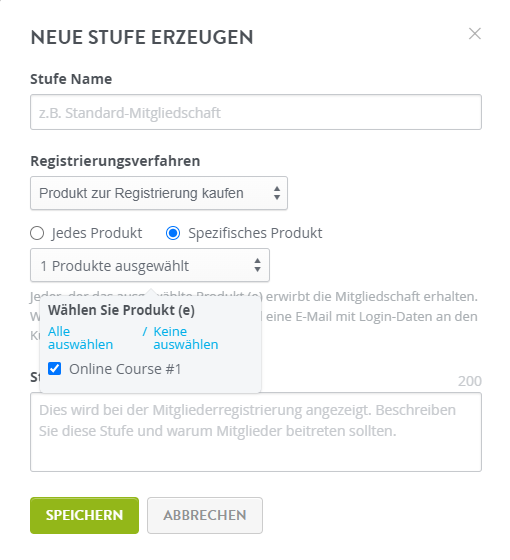The height and width of the screenshot is (560, 510).
Task: Select the Jedes Produkt radio button
Action: coord(37,233)
